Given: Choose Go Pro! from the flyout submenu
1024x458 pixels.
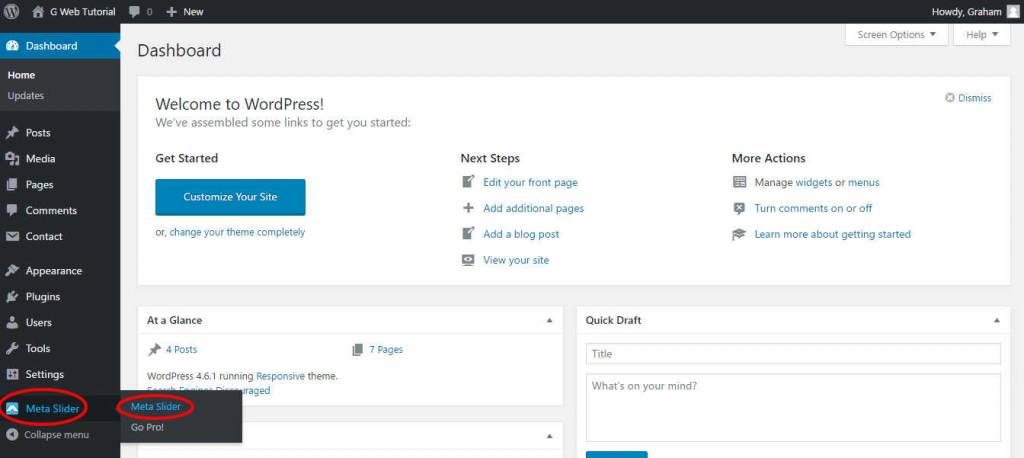Looking at the screenshot, I should click(147, 427).
